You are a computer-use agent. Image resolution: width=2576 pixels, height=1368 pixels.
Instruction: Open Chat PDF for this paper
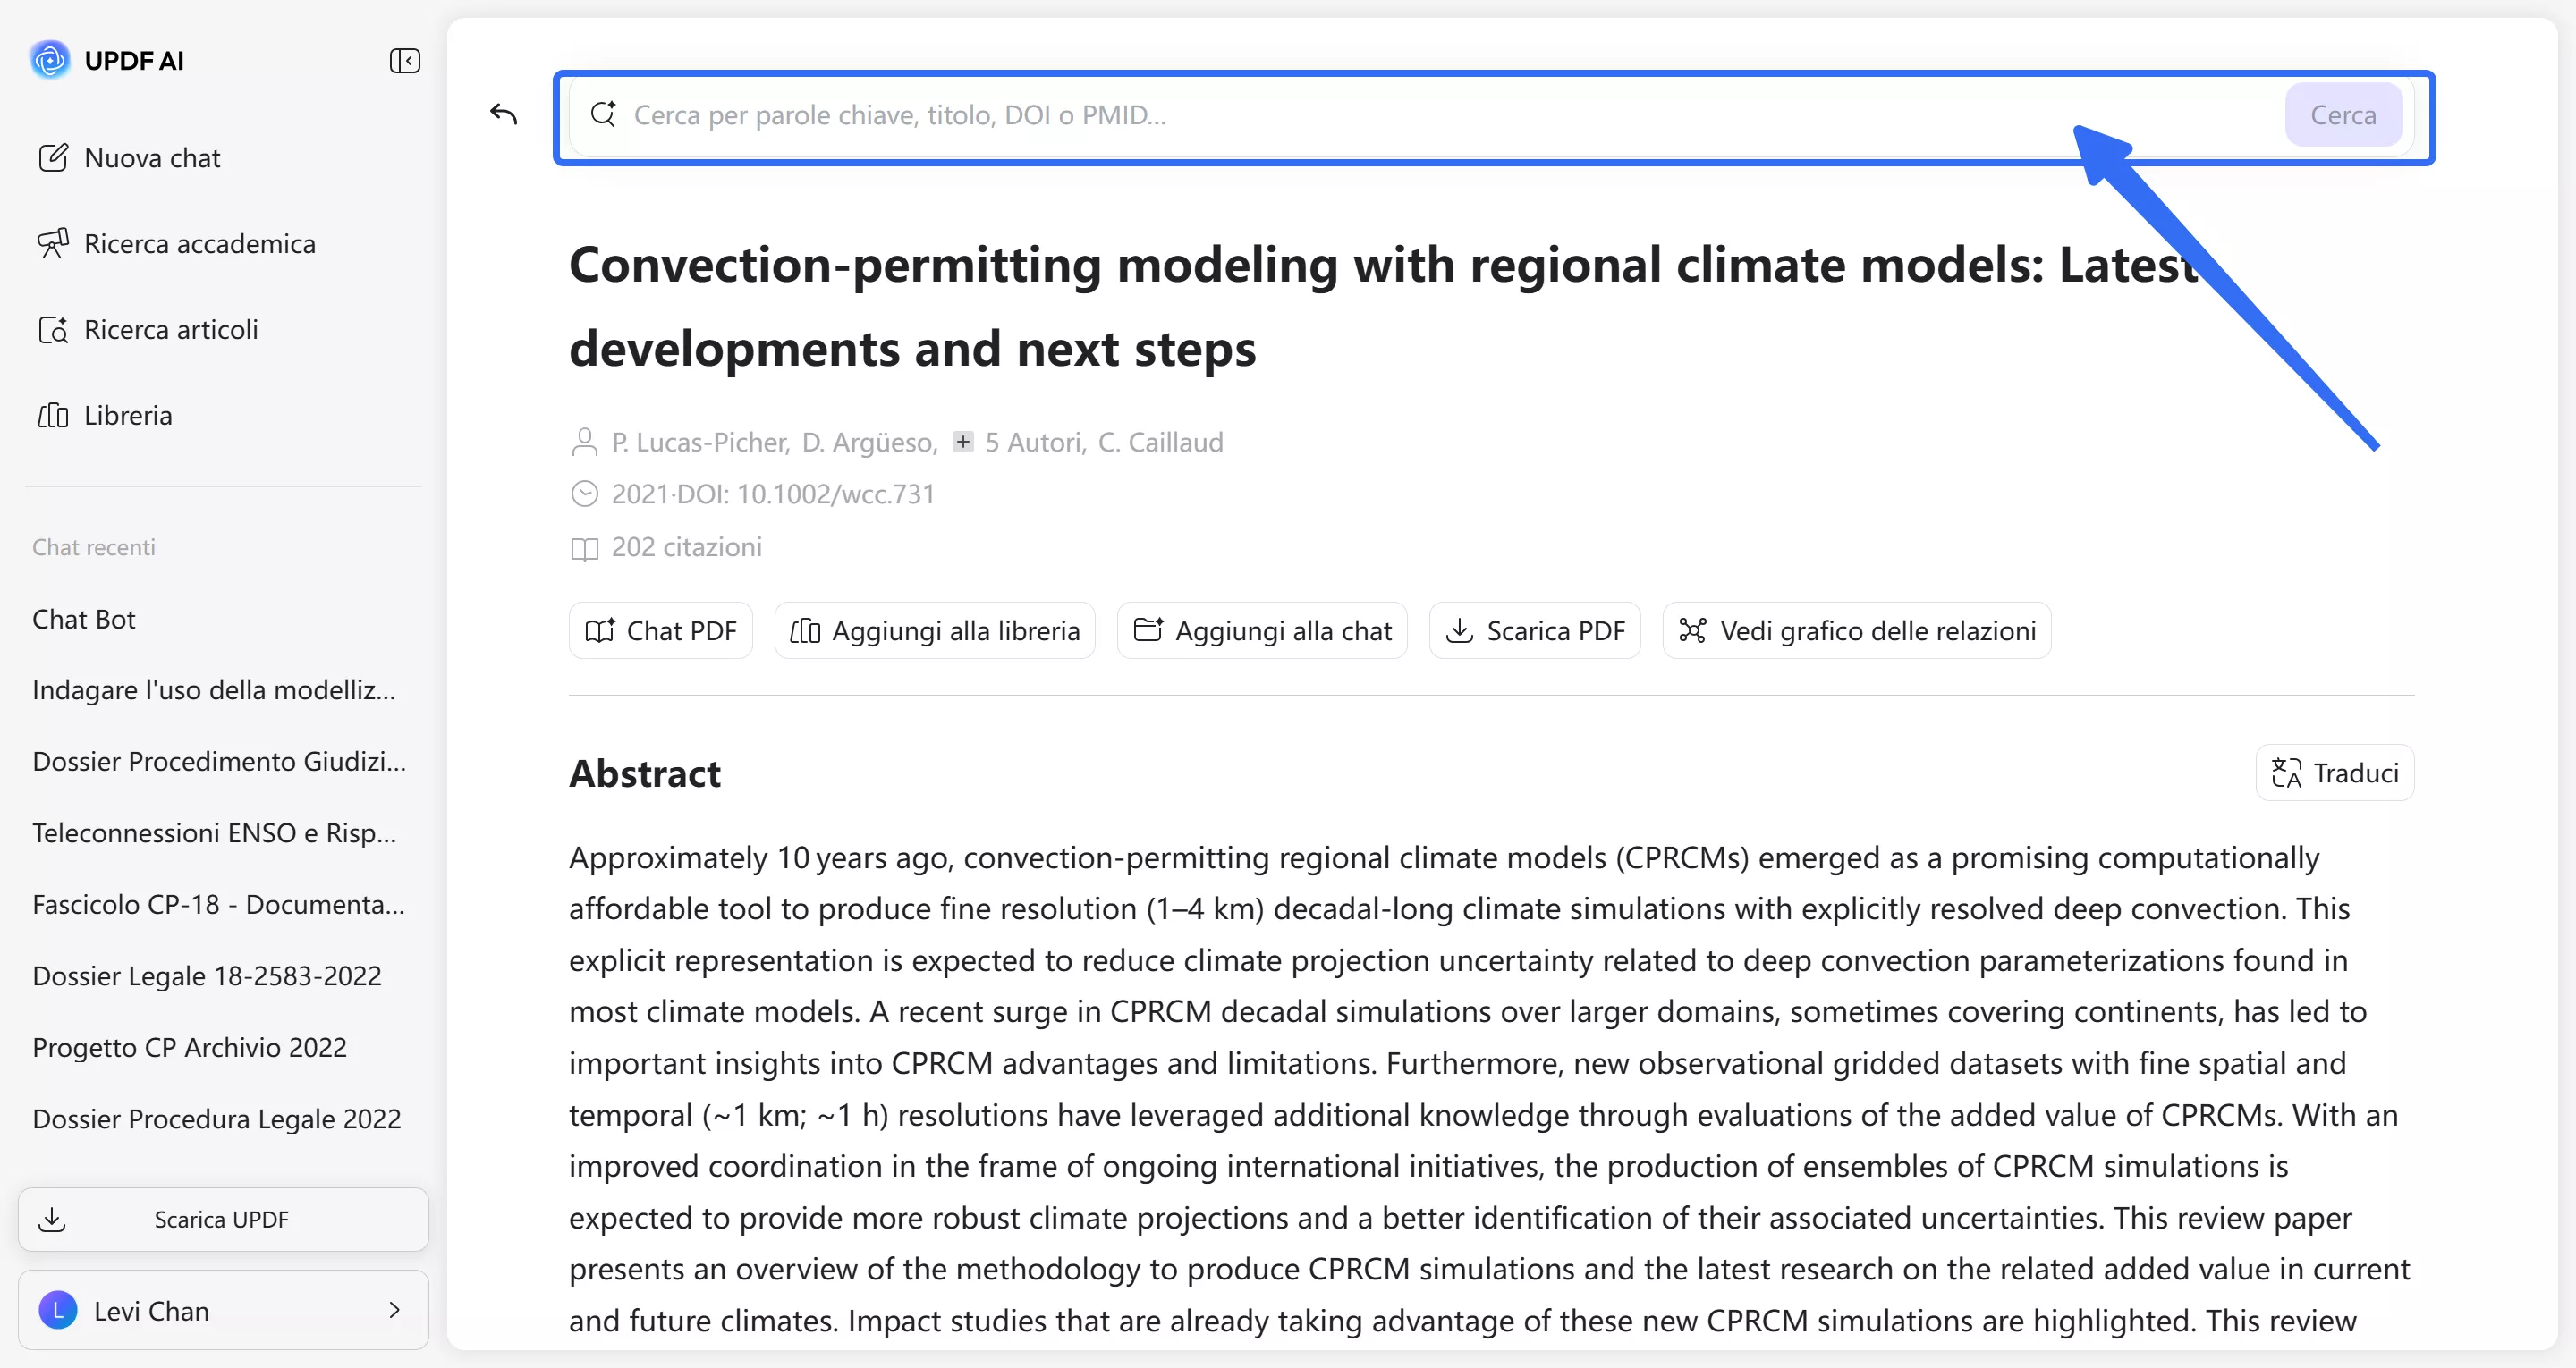click(661, 631)
